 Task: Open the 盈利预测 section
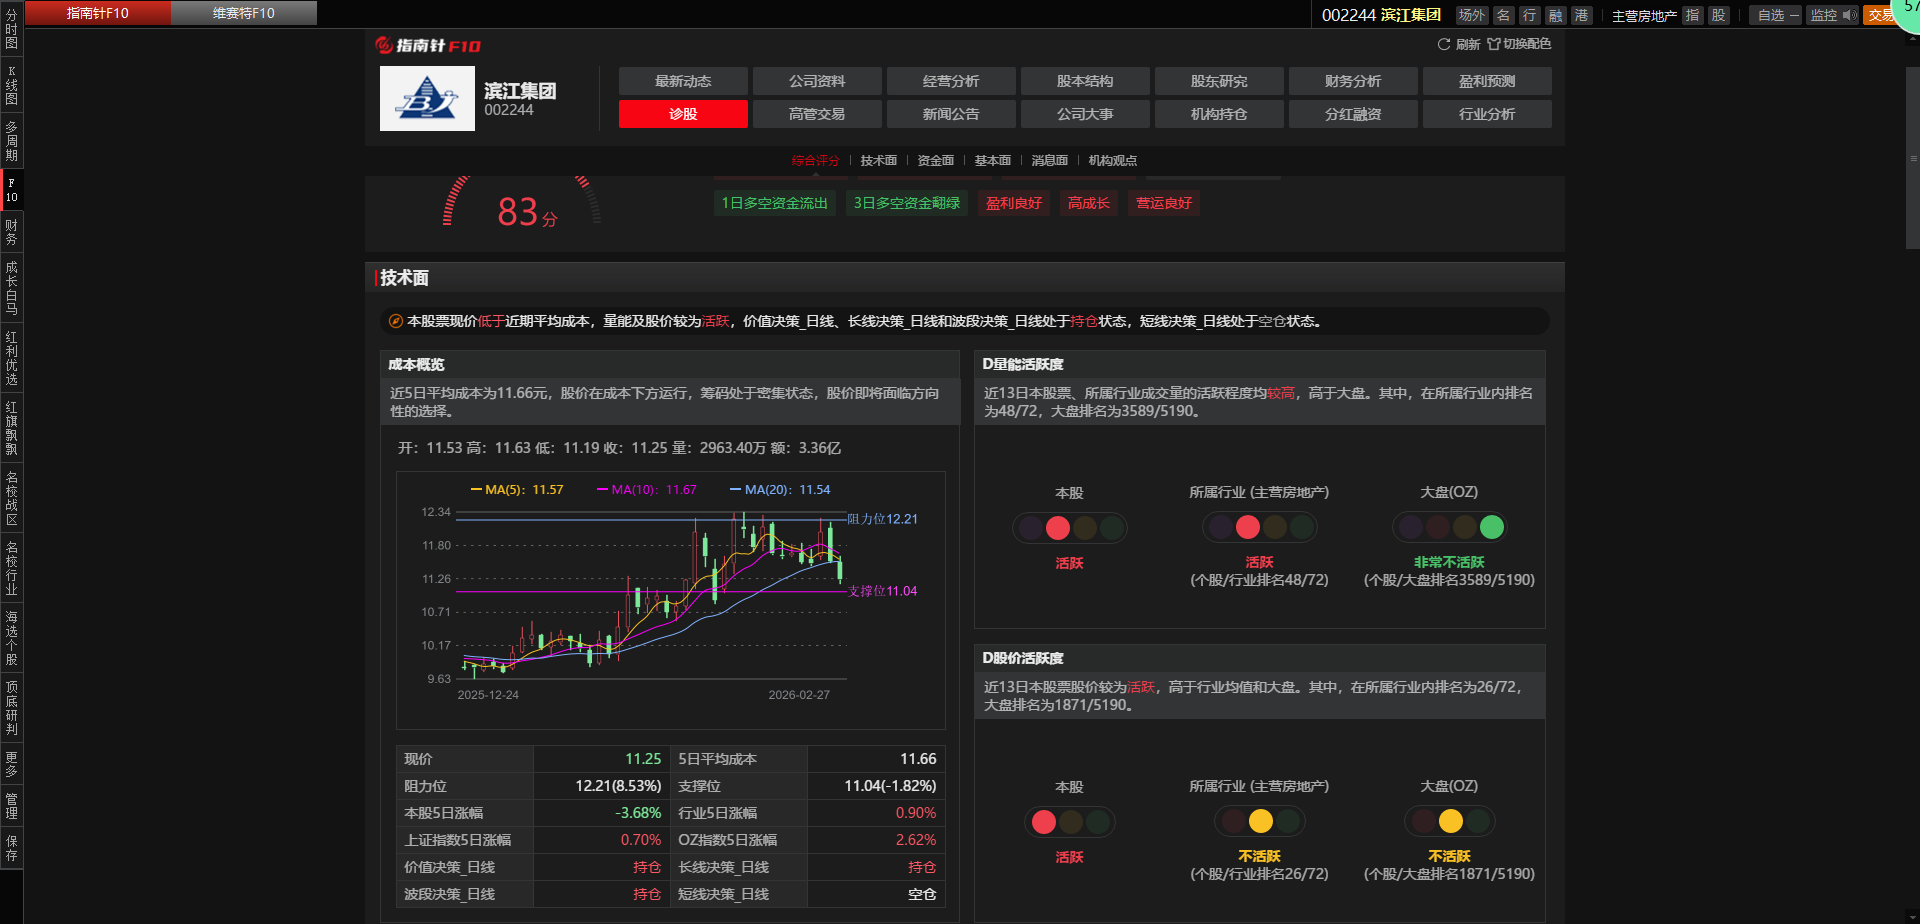(1487, 81)
